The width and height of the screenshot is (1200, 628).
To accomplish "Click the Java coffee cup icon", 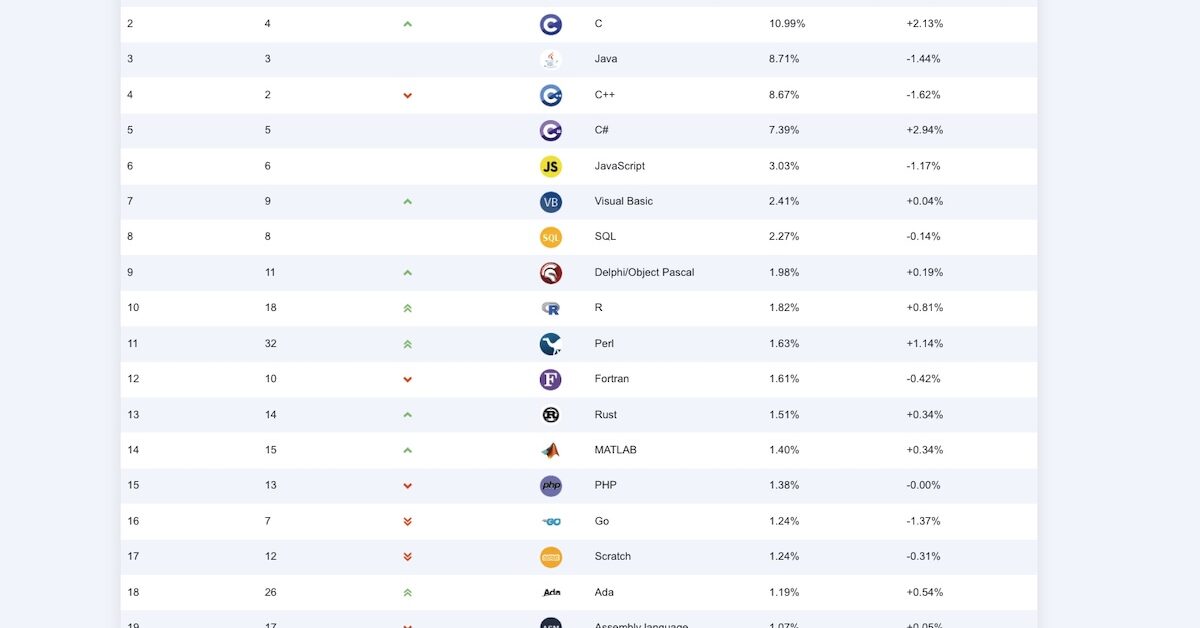I will pyautogui.click(x=551, y=59).
